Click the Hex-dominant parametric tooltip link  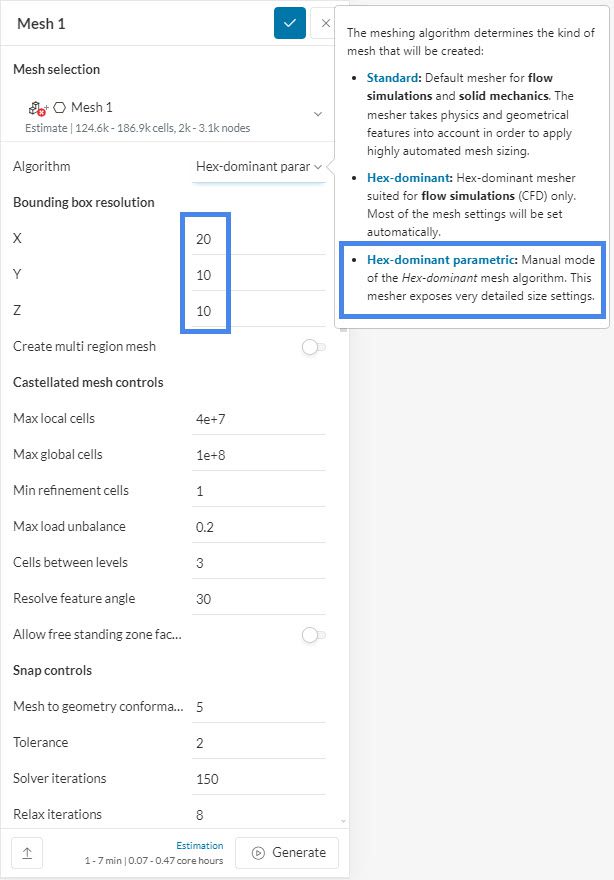440,260
